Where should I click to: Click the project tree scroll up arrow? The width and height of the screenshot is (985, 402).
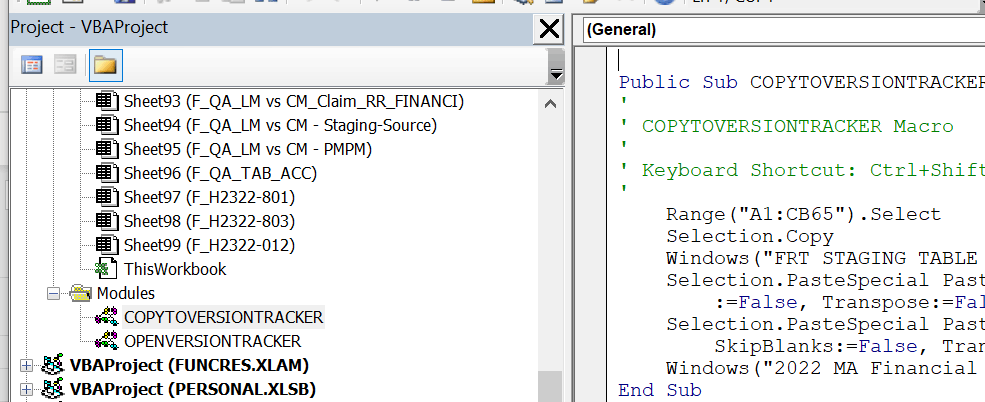coord(550,104)
